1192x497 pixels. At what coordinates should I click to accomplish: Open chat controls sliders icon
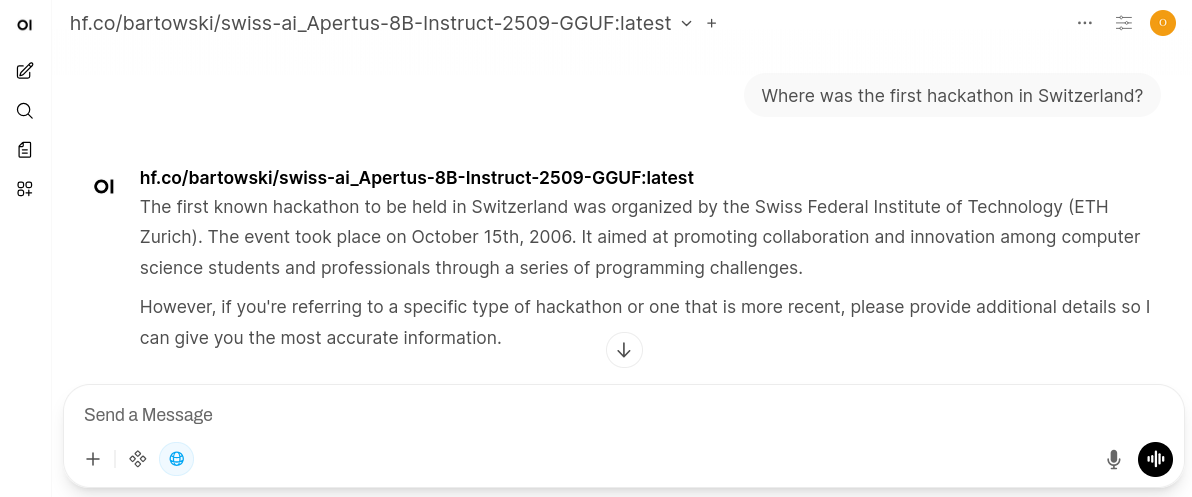click(1124, 23)
